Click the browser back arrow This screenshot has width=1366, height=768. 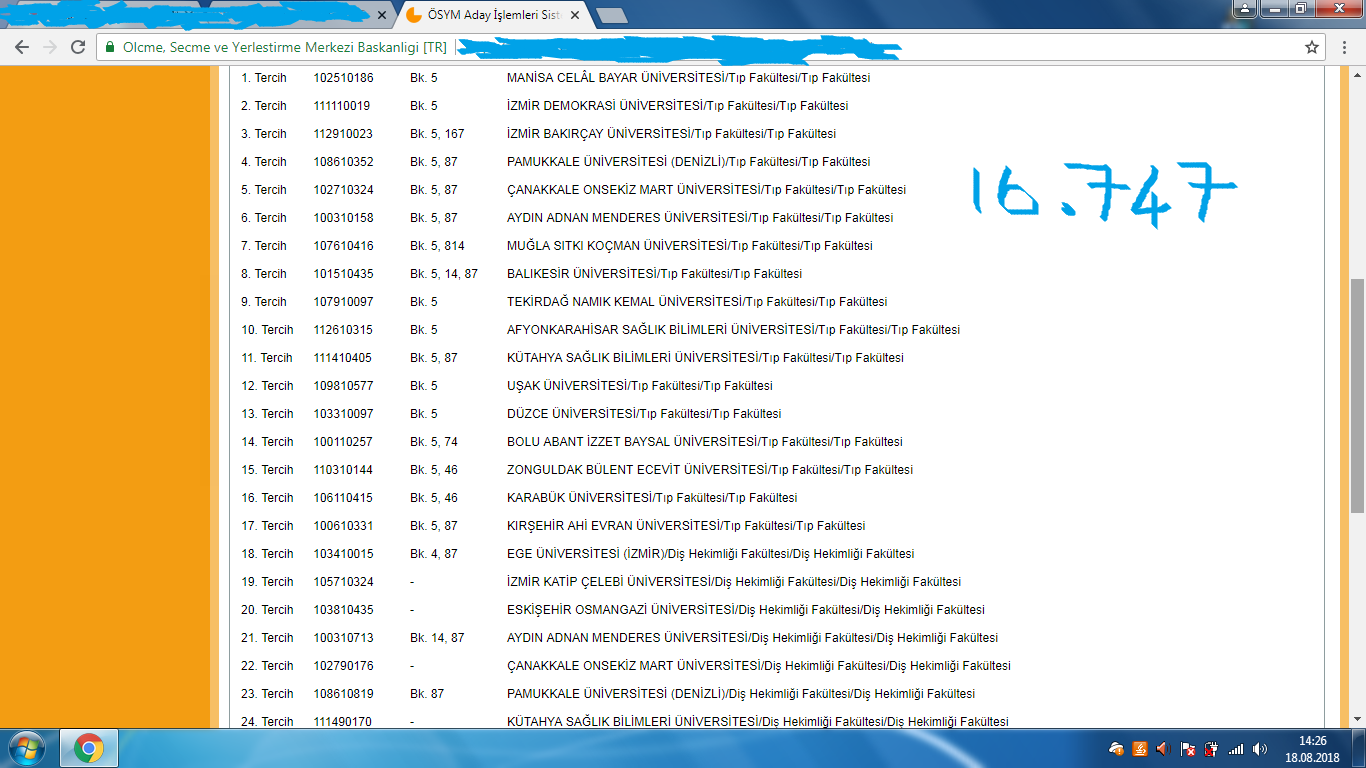22,47
